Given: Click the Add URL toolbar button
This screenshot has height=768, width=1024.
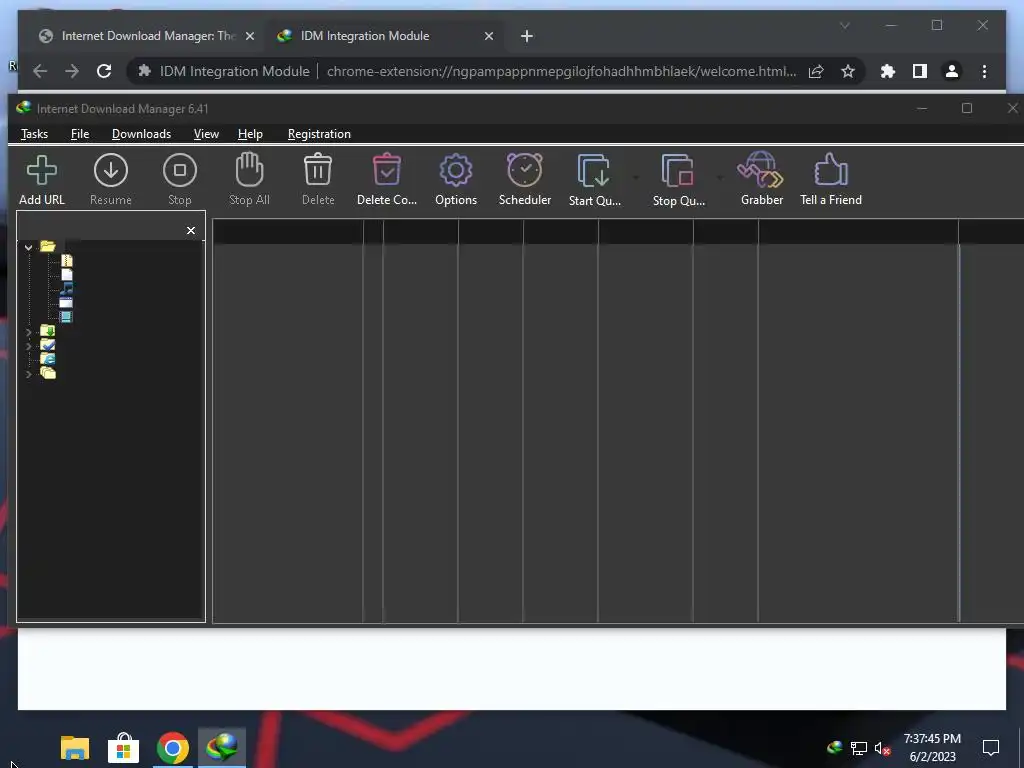Looking at the screenshot, I should 42,180.
